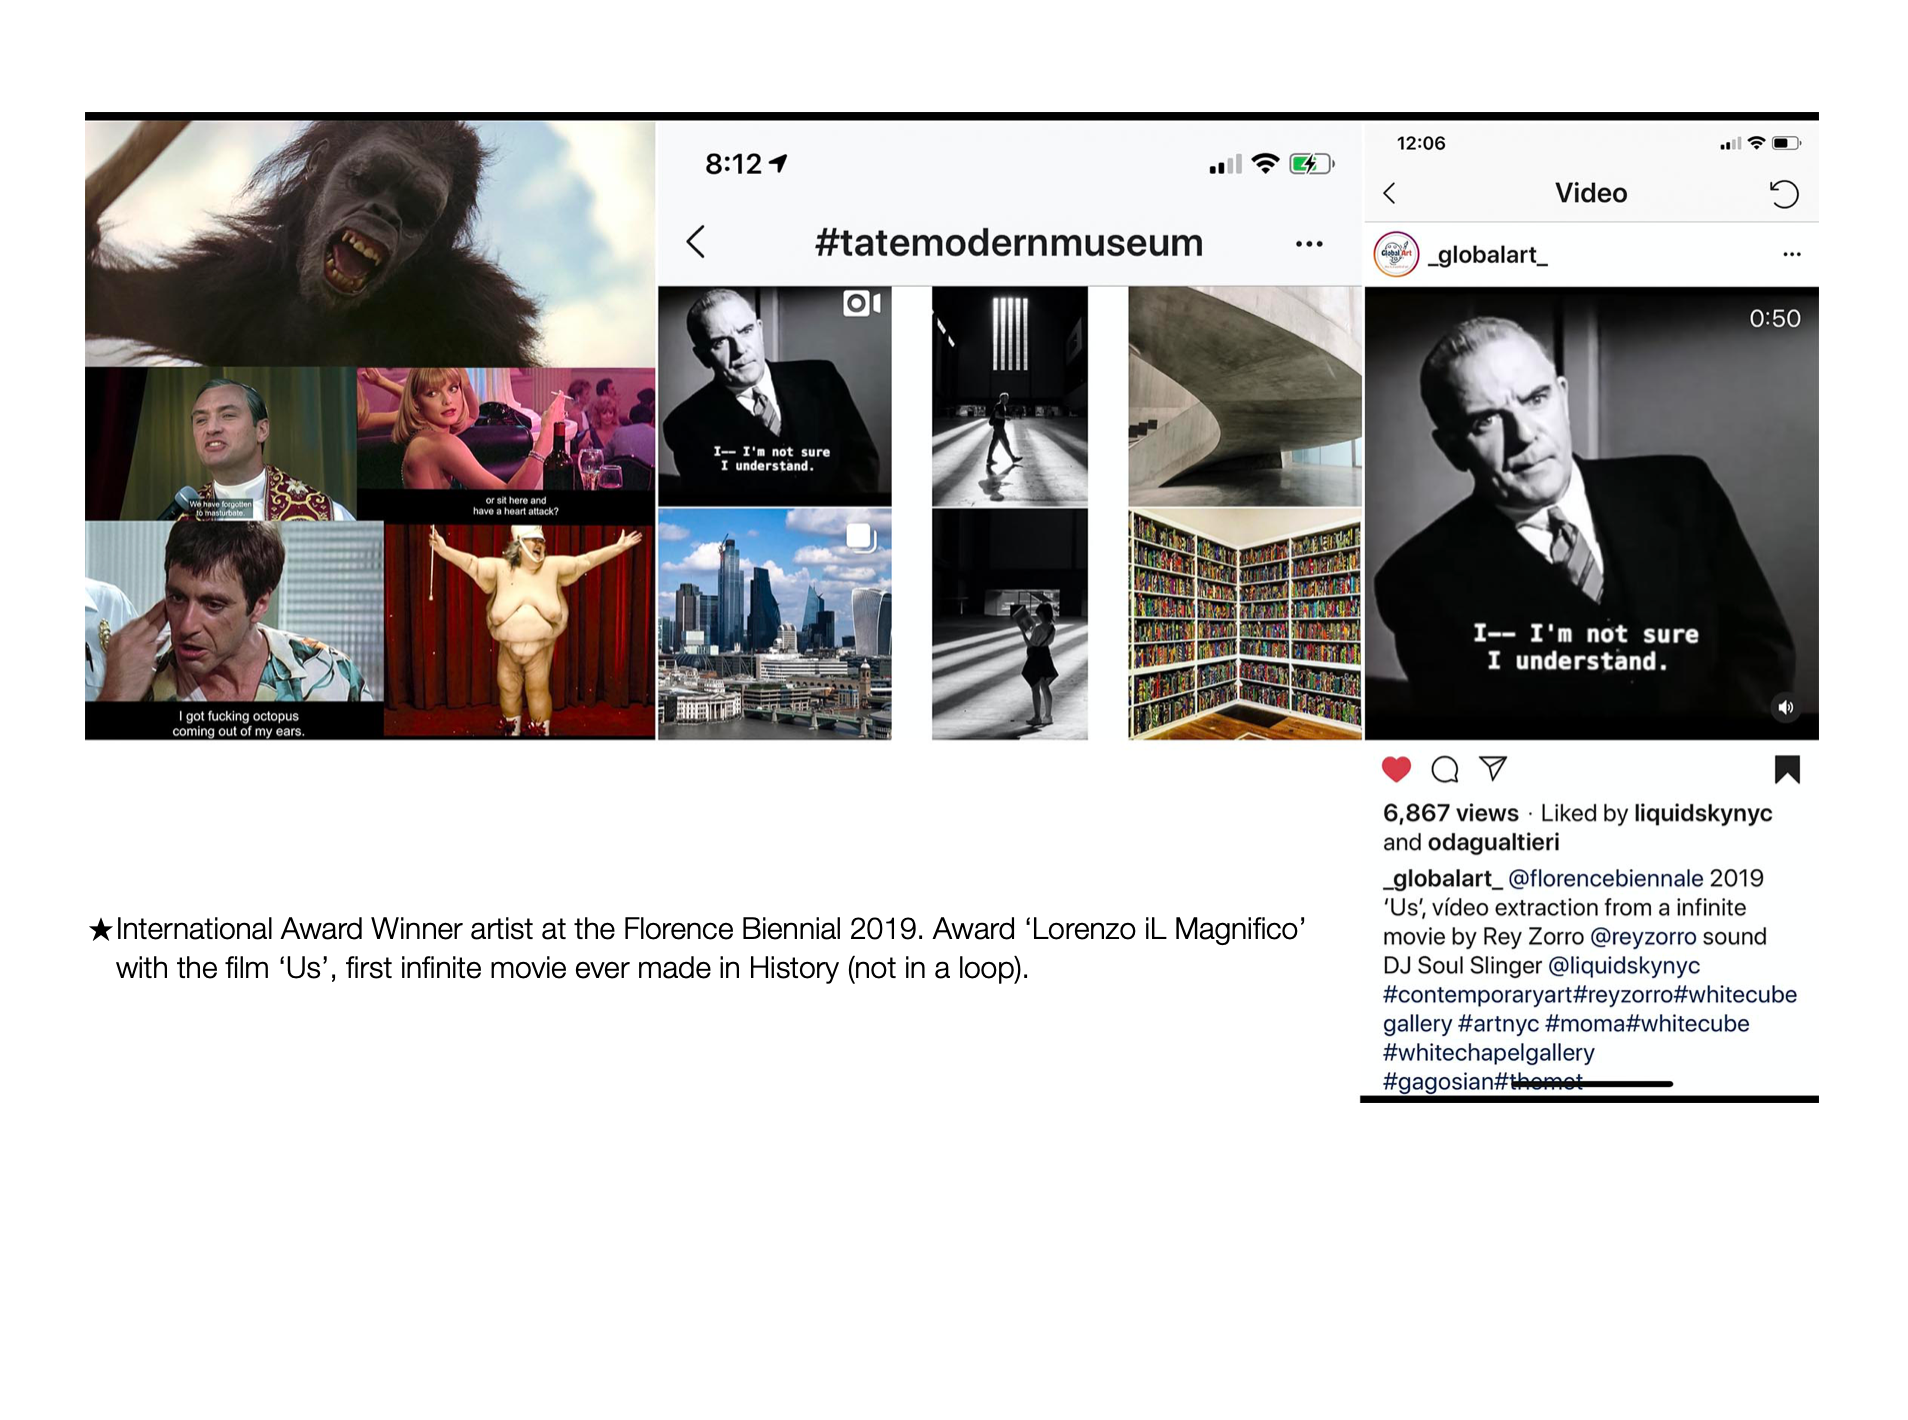Open the turbine hall walking silhouette photo
1908x1420 pixels.
point(1009,396)
